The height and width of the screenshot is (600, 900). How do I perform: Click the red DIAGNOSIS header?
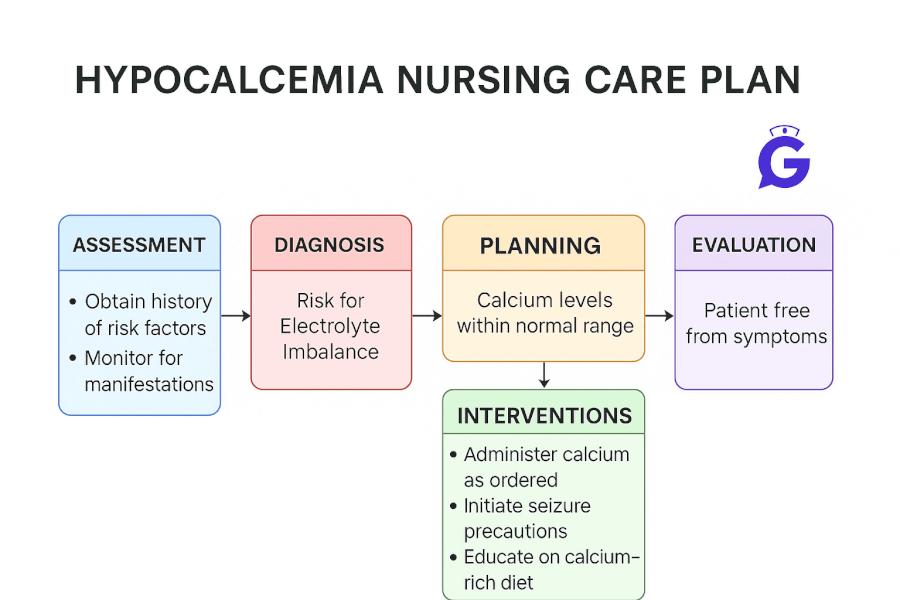pos(329,245)
